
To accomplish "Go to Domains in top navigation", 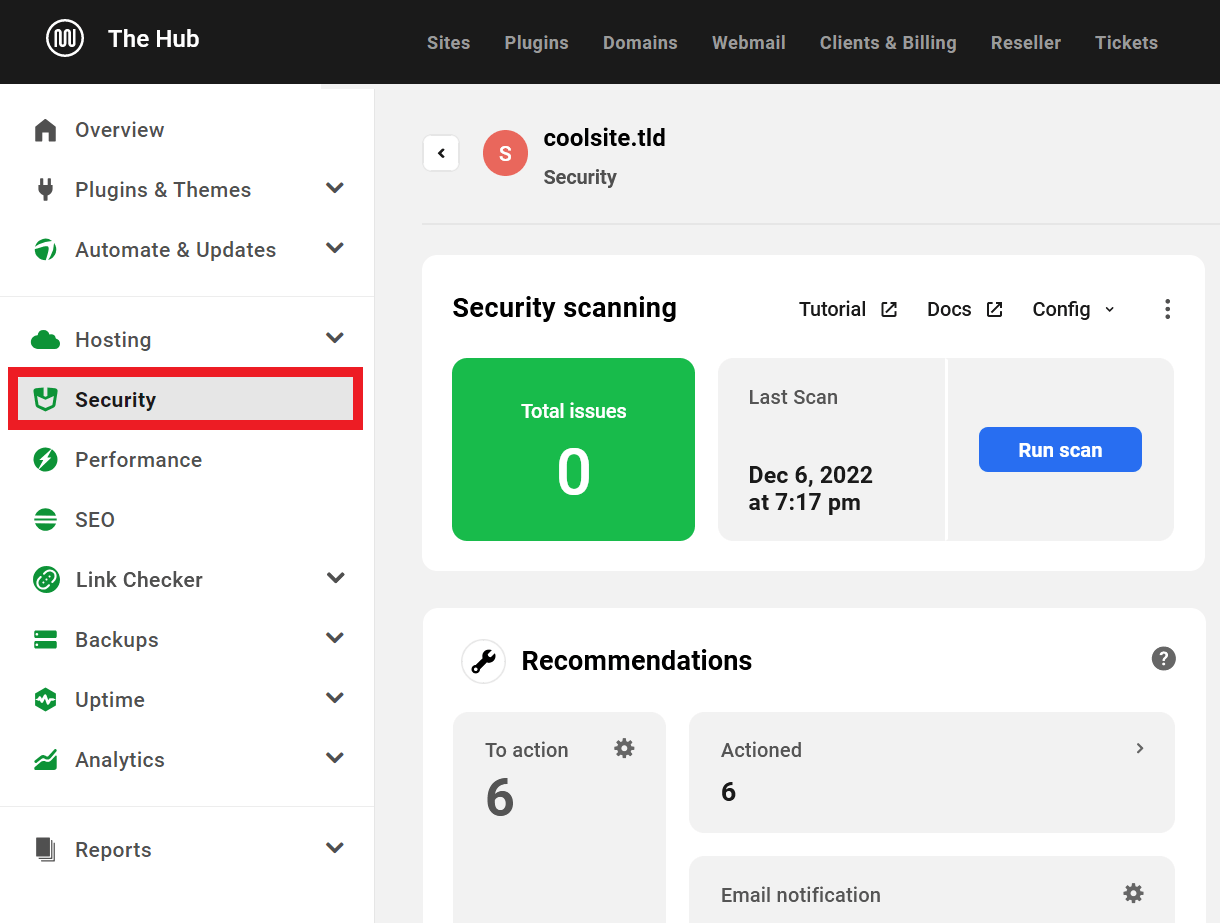I will click(640, 43).
